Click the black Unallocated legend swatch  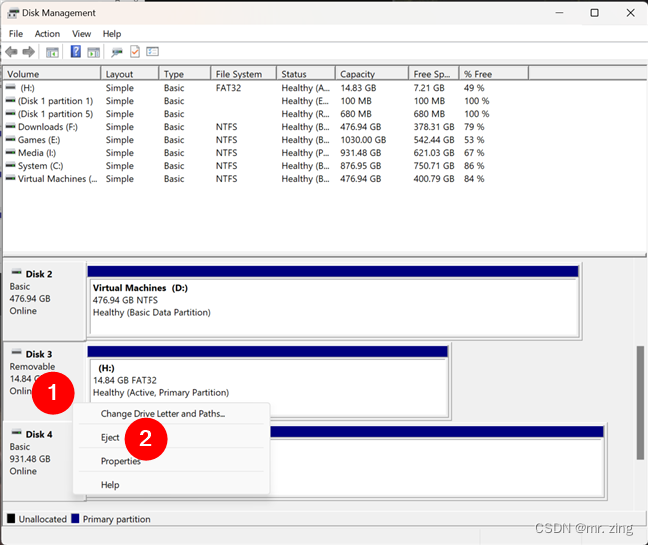(11, 519)
